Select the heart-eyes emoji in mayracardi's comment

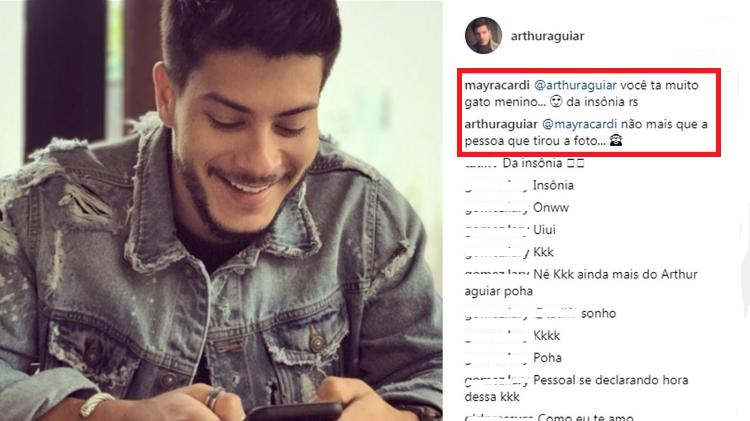[555, 102]
